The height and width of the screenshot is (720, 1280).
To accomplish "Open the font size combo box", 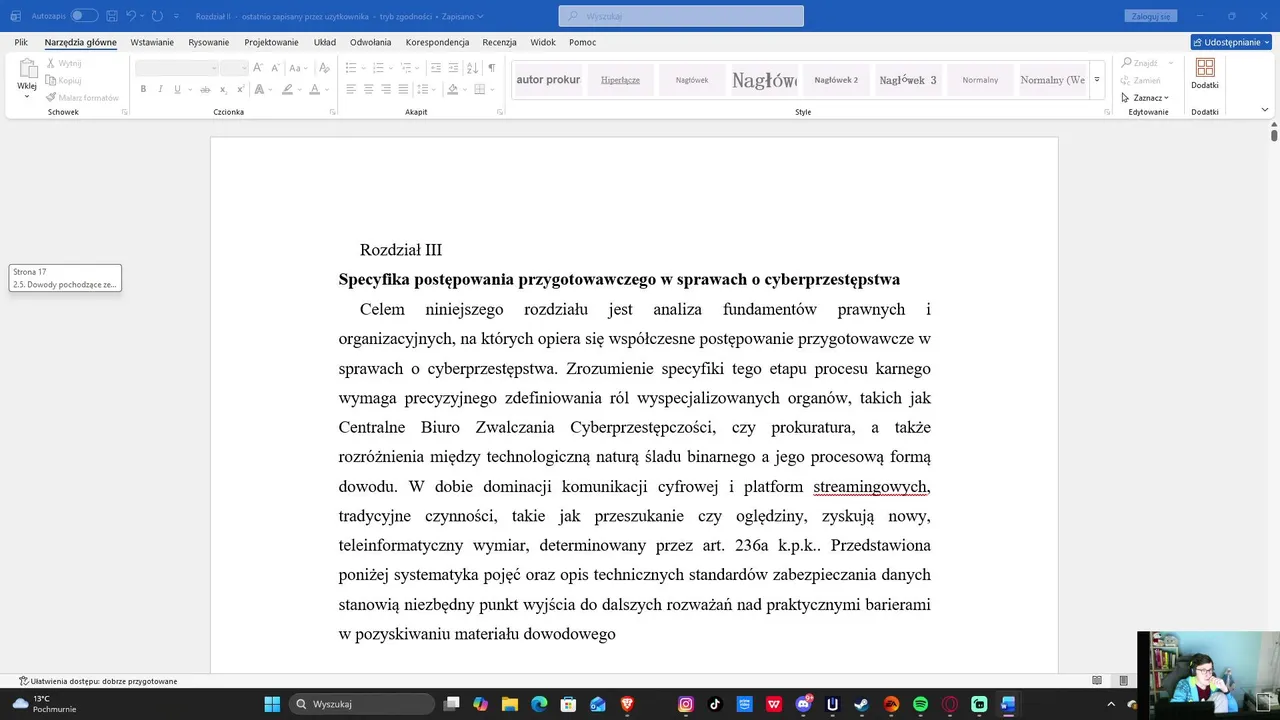I will pos(234,68).
